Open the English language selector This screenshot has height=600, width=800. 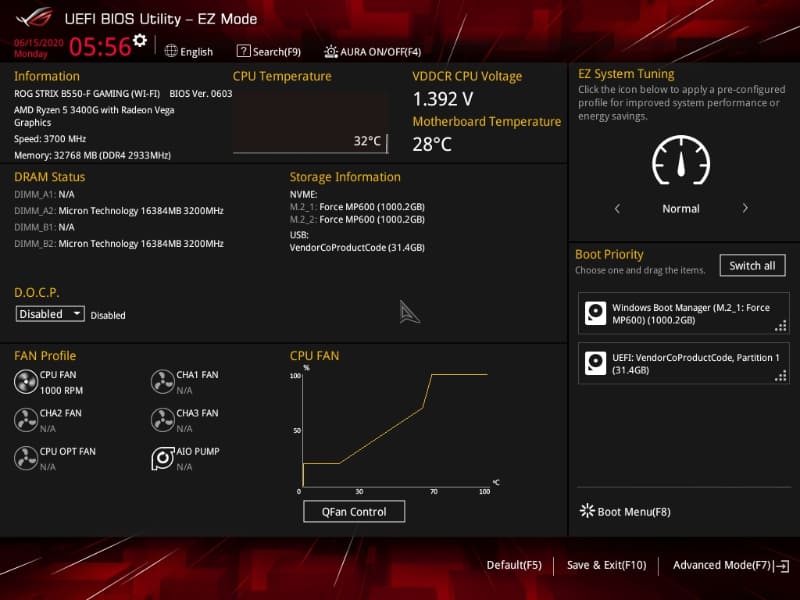[188, 51]
